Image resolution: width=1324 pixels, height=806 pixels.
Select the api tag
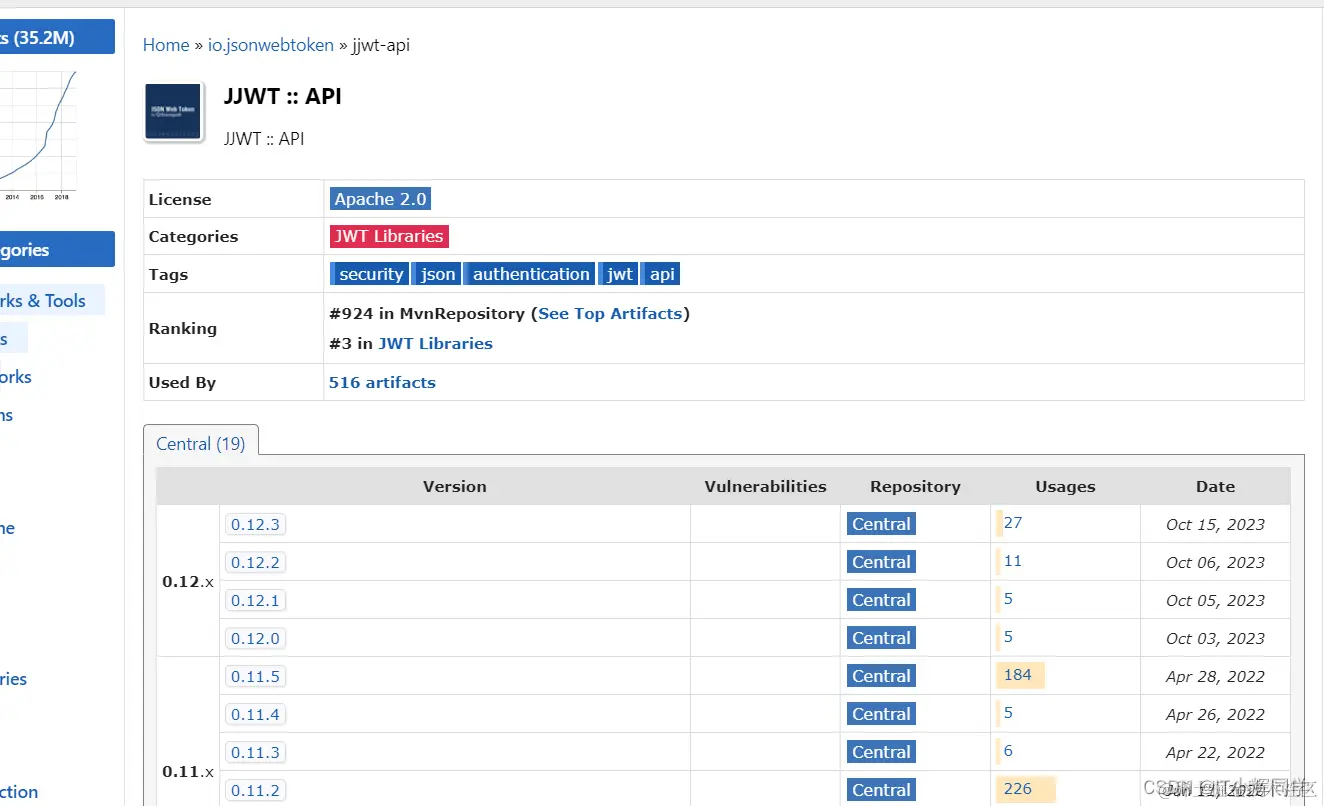(662, 274)
